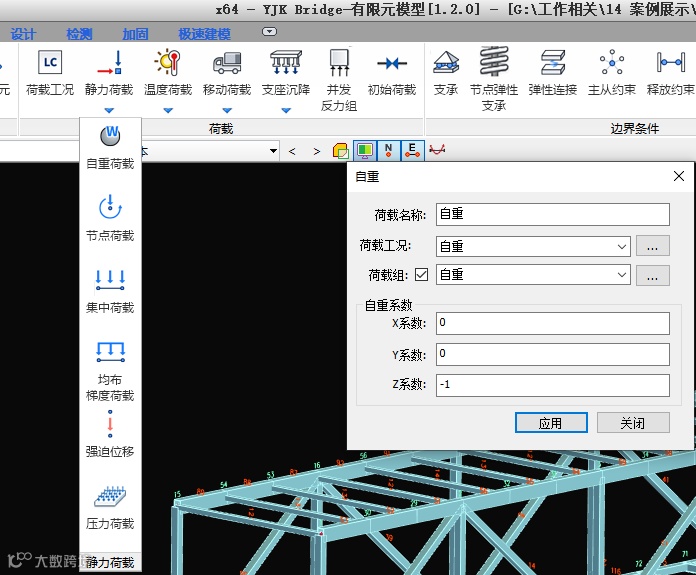The height and width of the screenshot is (575, 696).
Task: Choose 强迫位移 forced displacement
Action: (x=110, y=434)
